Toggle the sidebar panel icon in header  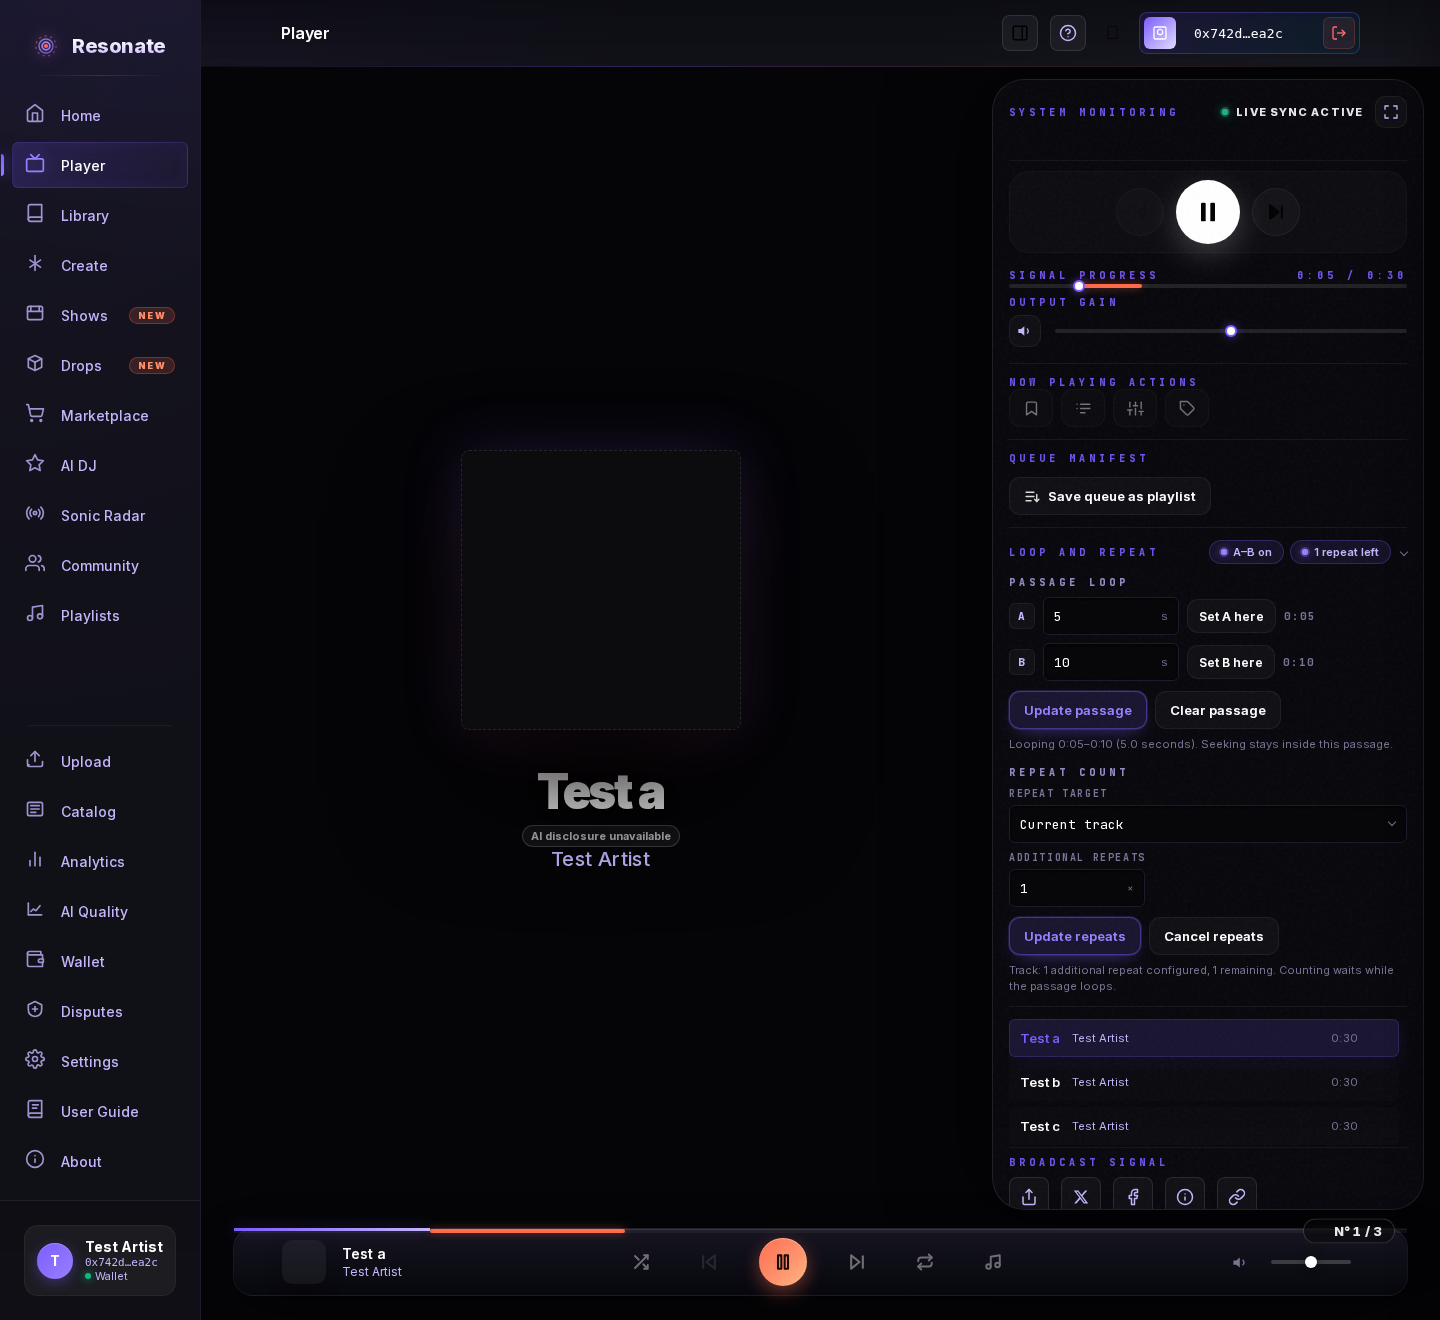tap(1020, 33)
